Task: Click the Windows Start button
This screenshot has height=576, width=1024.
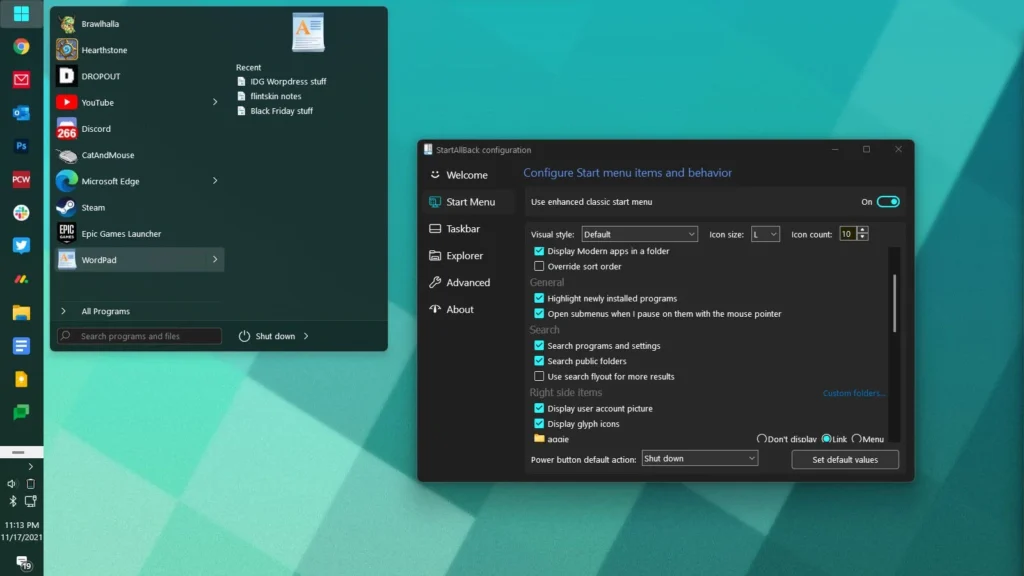Action: point(21,14)
